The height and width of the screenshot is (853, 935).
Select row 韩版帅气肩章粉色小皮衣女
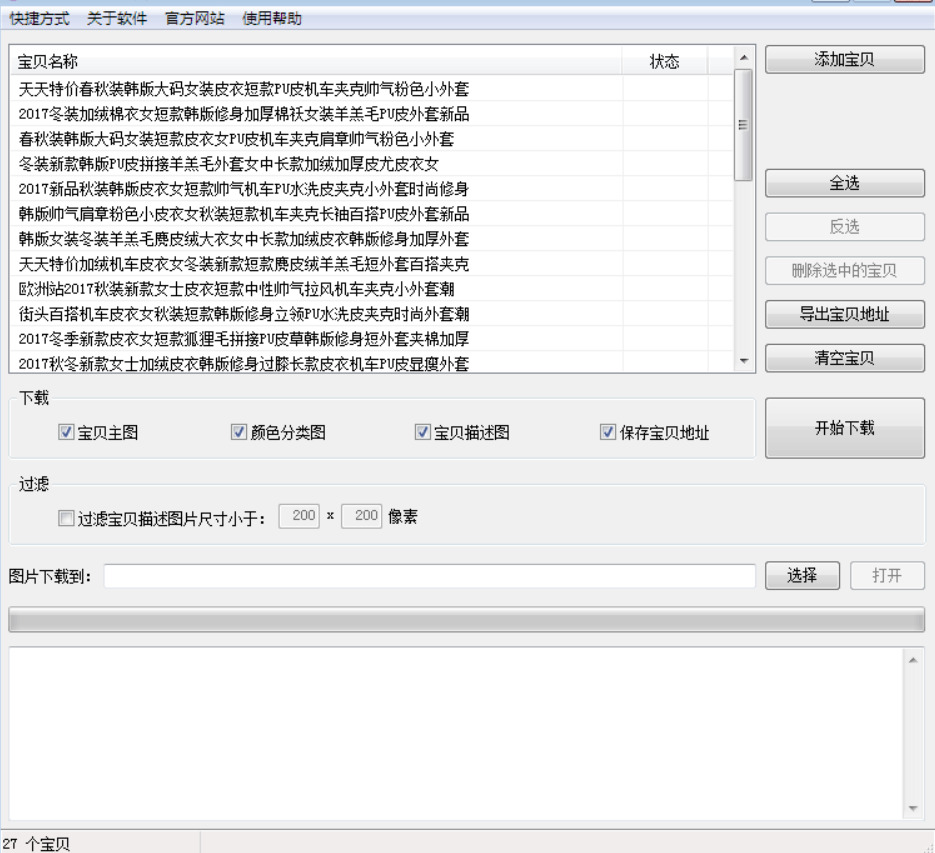point(371,214)
